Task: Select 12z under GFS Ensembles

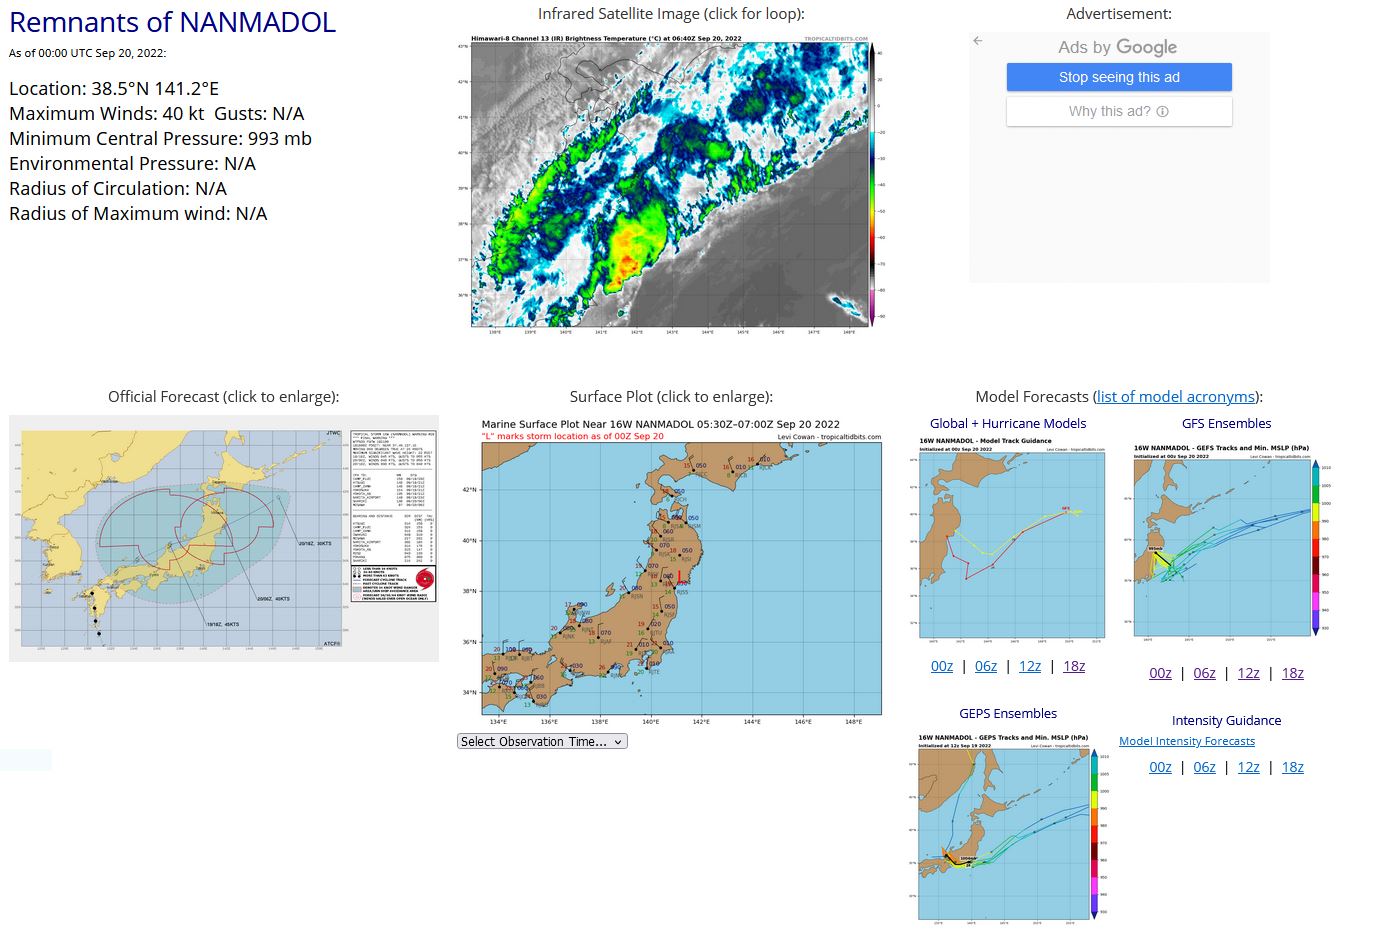Action: [x=1248, y=674]
